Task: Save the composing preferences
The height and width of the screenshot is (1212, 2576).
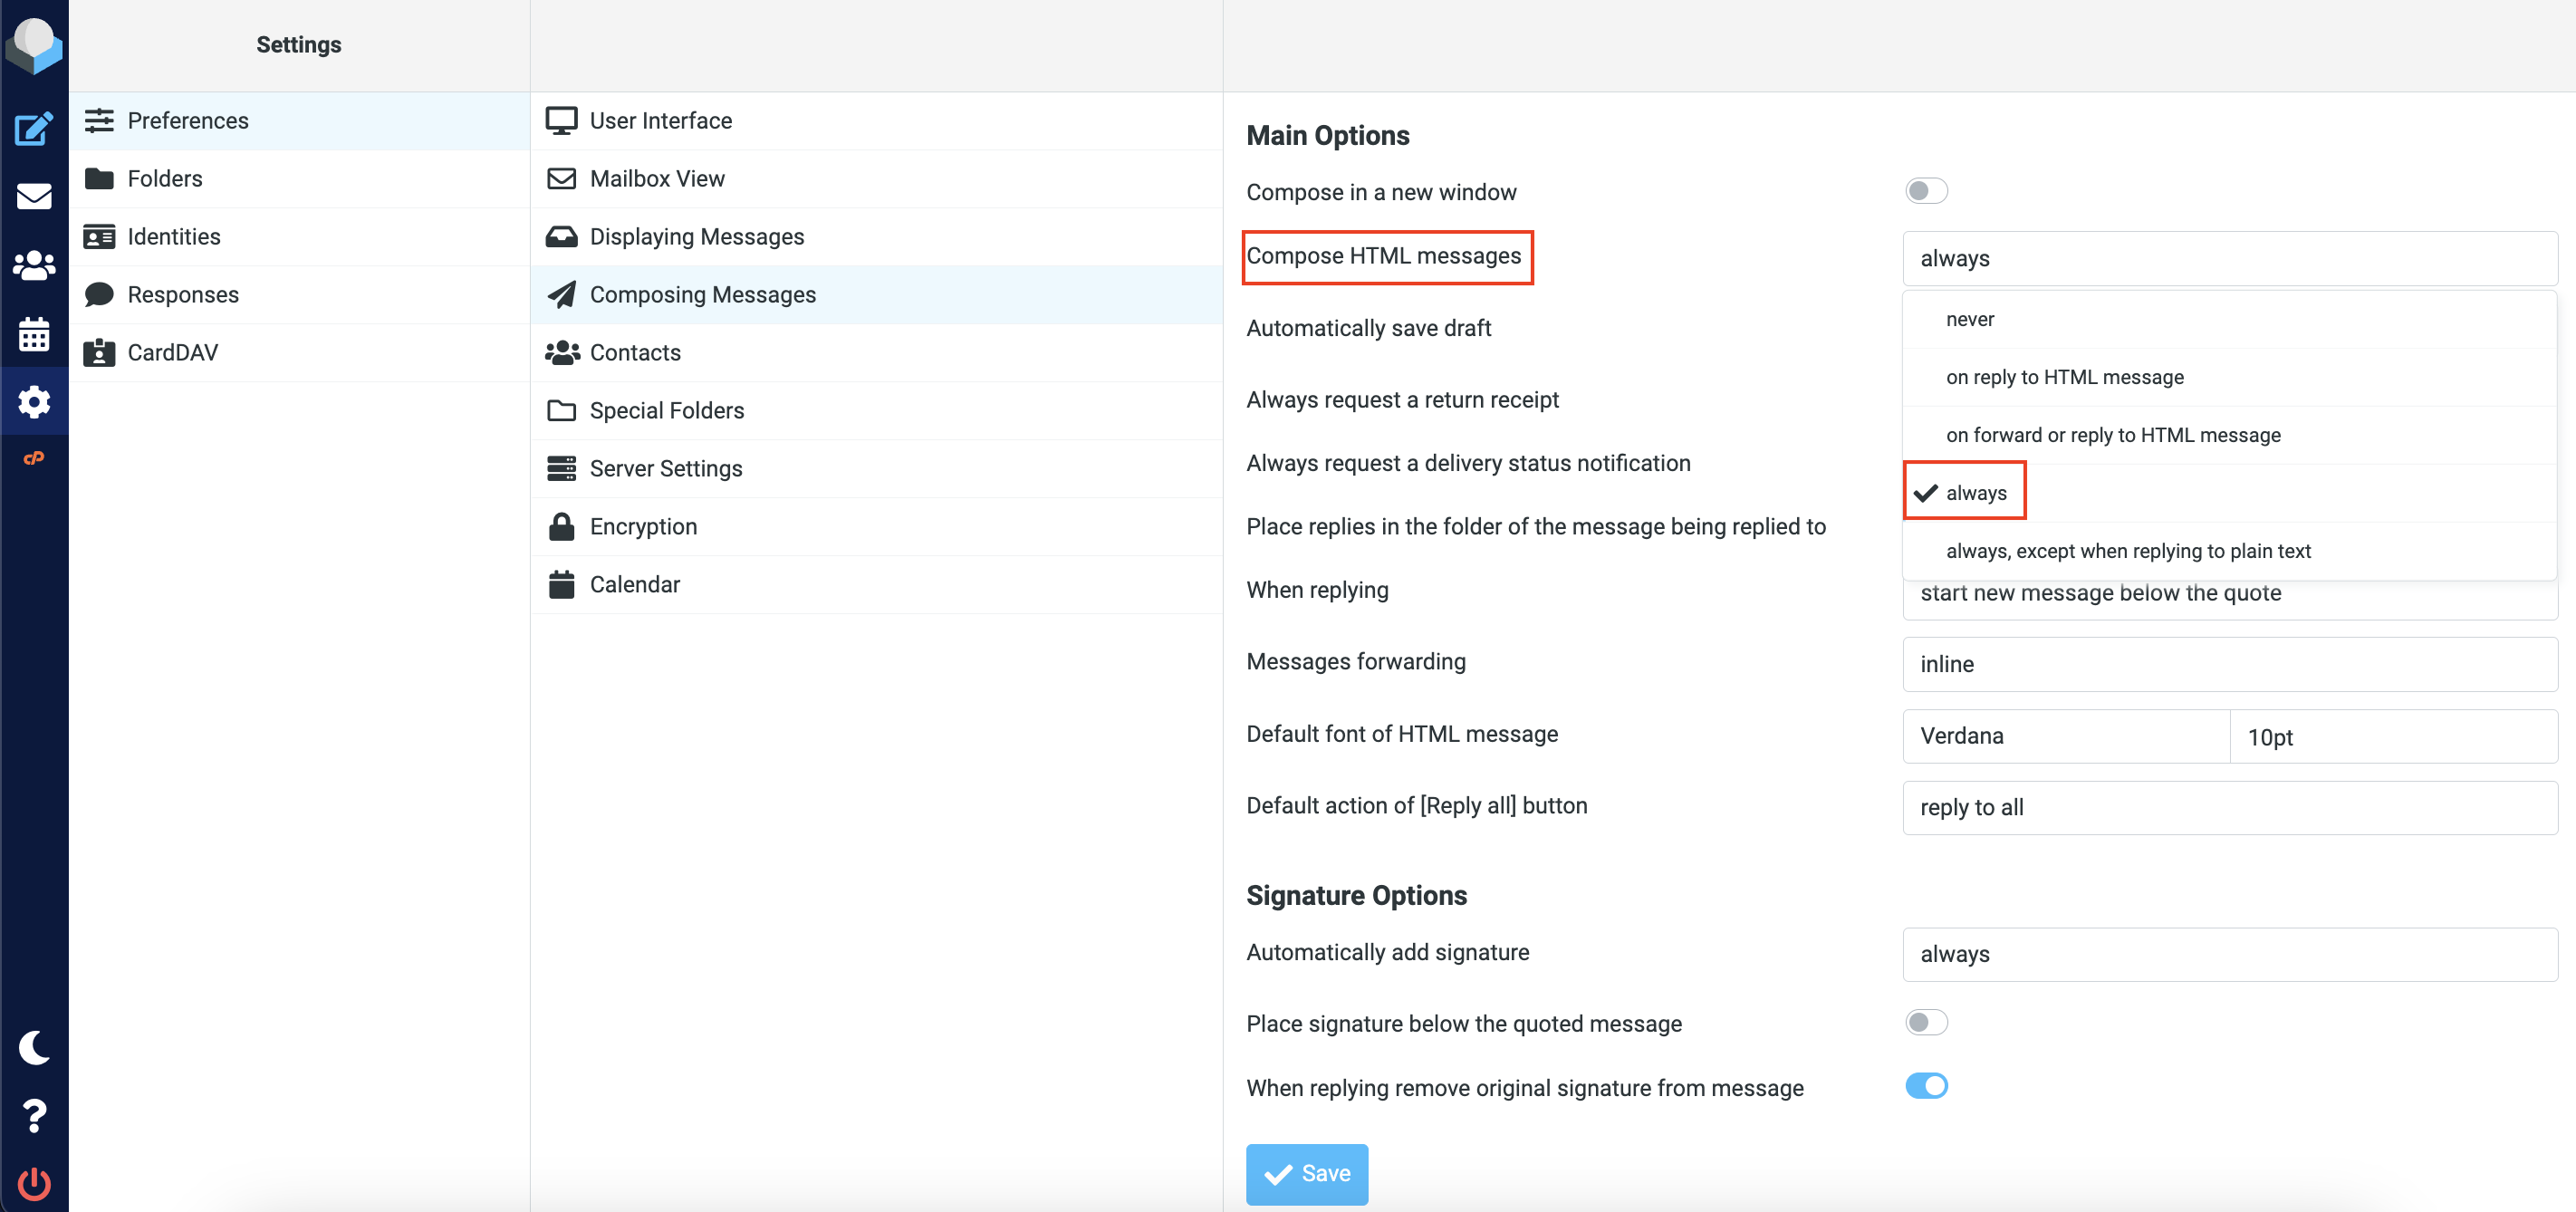Action: click(1306, 1174)
